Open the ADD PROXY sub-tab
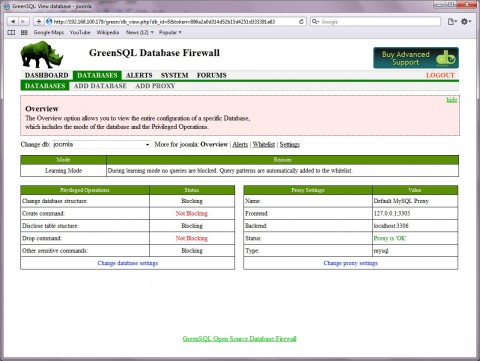Image resolution: width=480 pixels, height=361 pixels. [155, 86]
